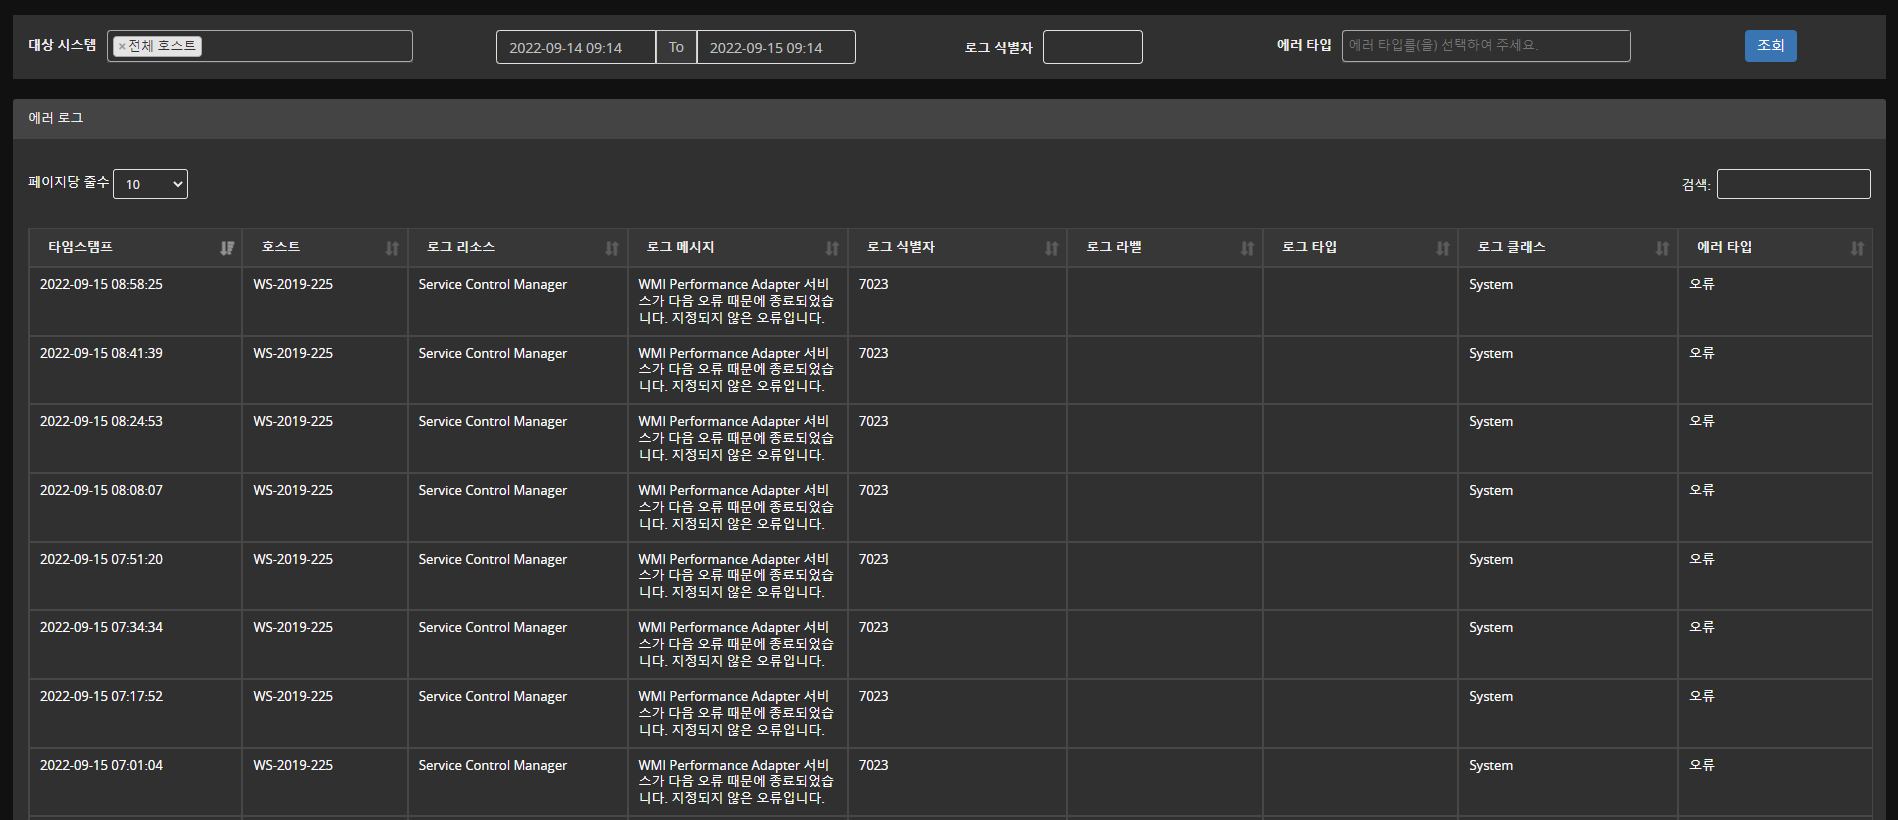This screenshot has height=820, width=1898.
Task: Focus the 로그 식별자 input box
Action: [x=1092, y=47]
